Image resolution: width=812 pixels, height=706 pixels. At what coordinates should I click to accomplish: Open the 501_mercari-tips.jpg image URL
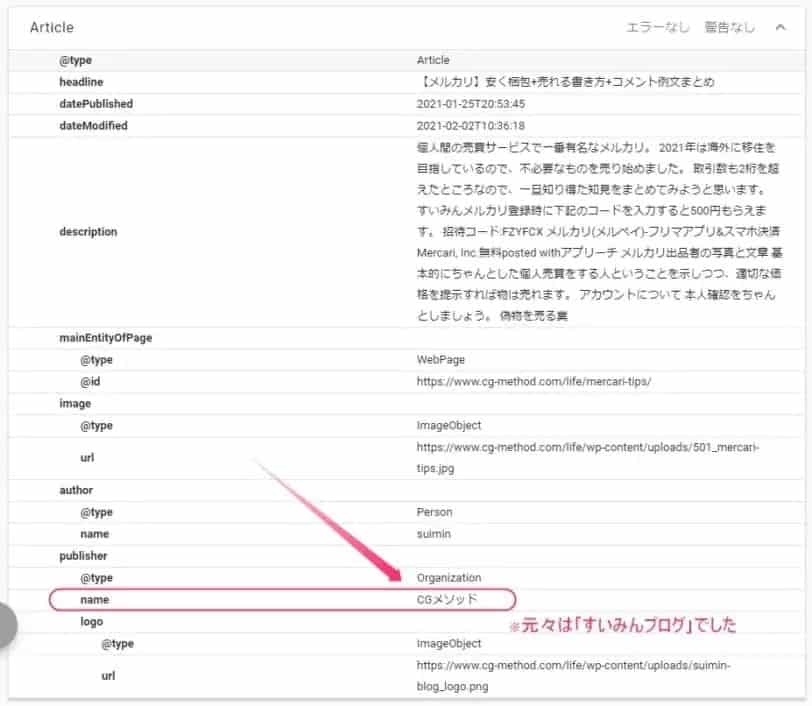588,457
